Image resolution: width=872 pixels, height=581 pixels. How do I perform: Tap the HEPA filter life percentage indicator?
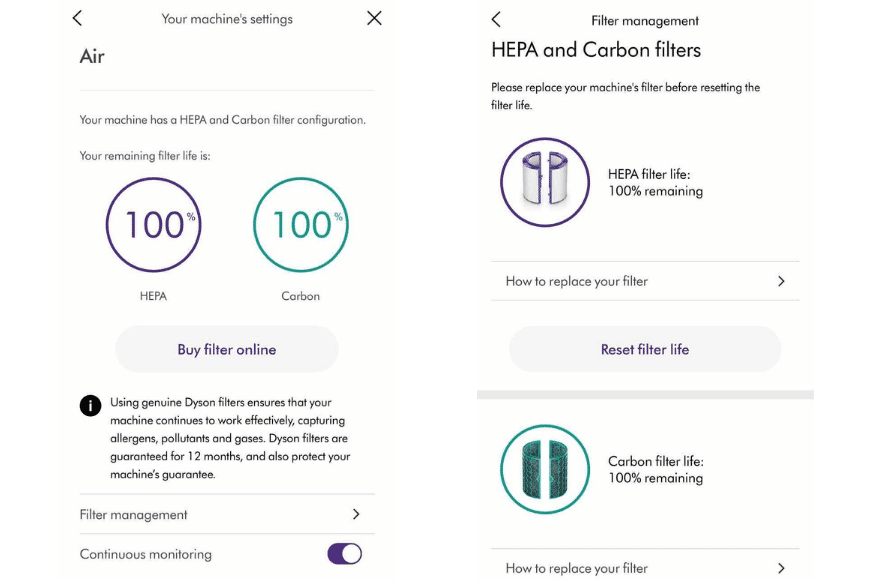tap(154, 224)
